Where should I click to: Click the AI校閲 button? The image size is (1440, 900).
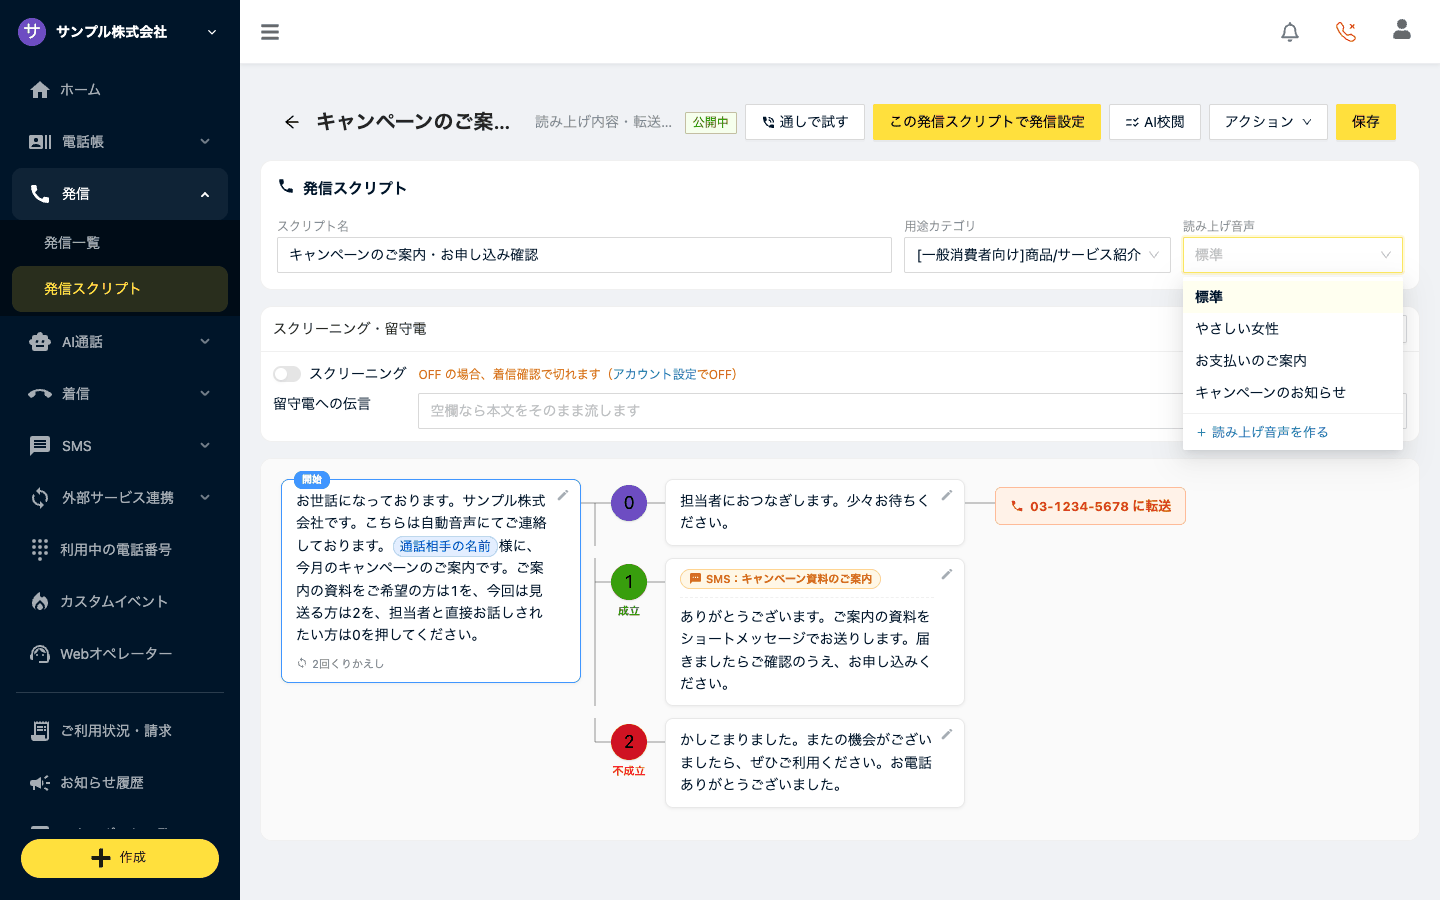pyautogui.click(x=1155, y=122)
